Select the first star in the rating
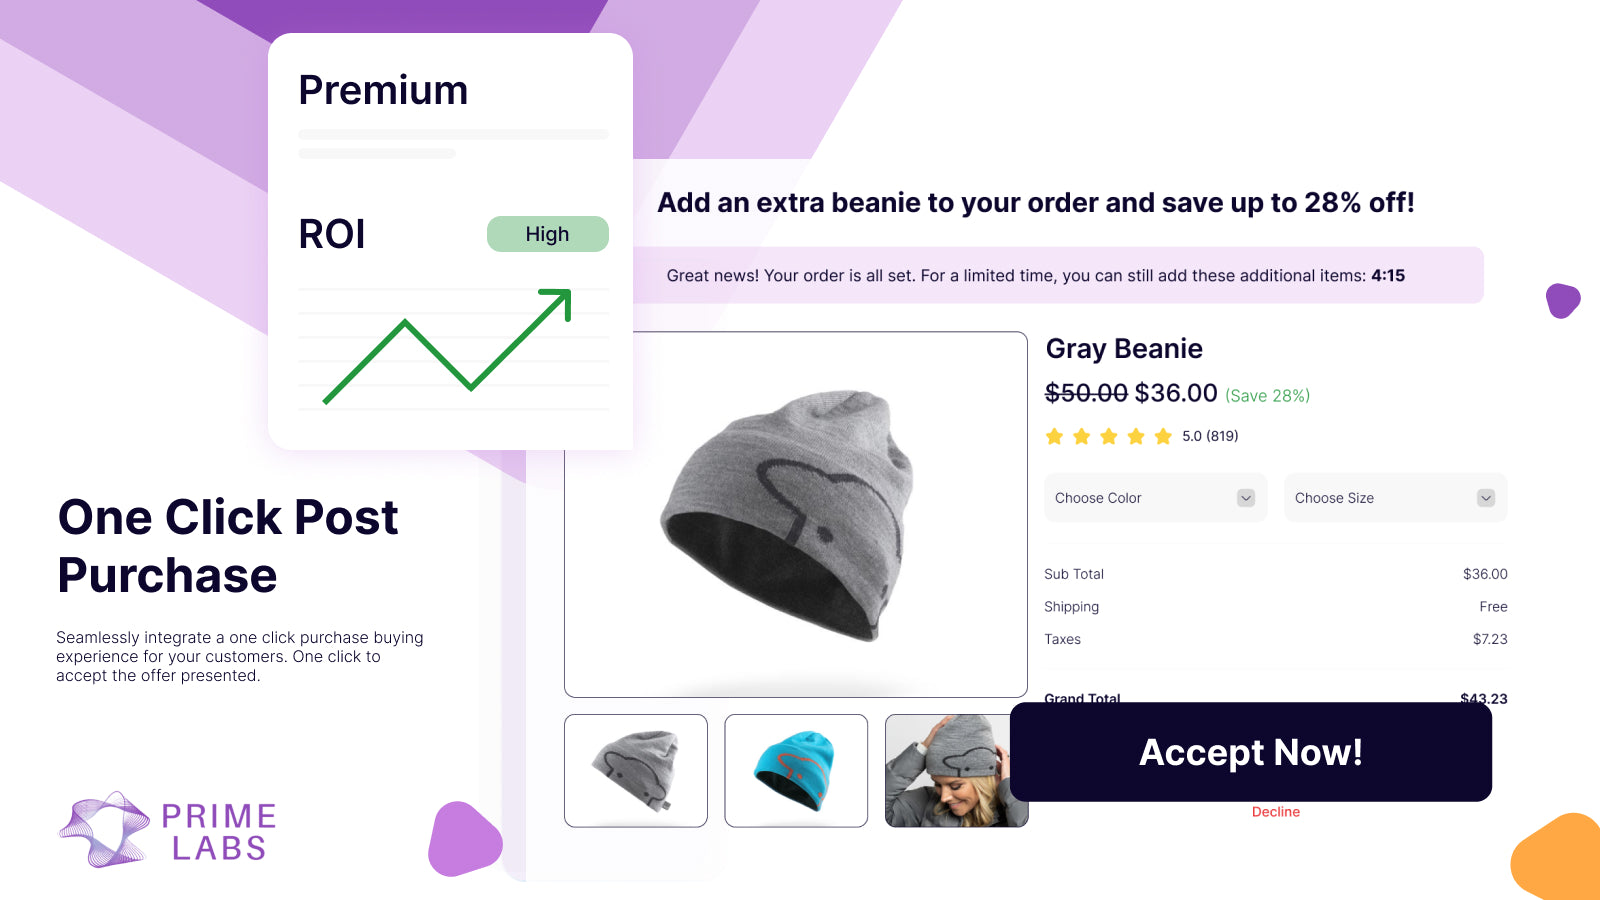Viewport: 1600px width, 900px height. pyautogui.click(x=1055, y=435)
